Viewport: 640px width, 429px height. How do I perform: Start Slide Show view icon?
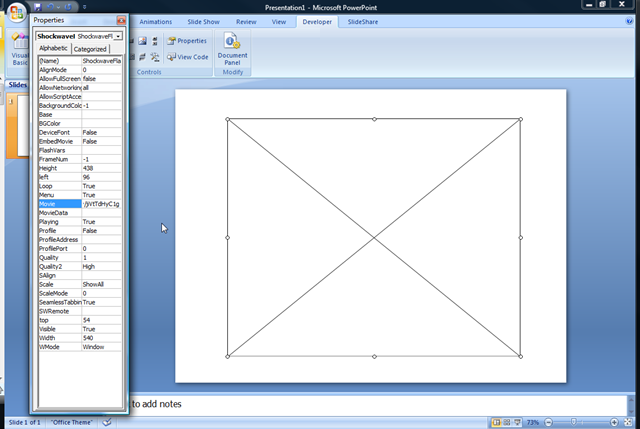(517, 422)
